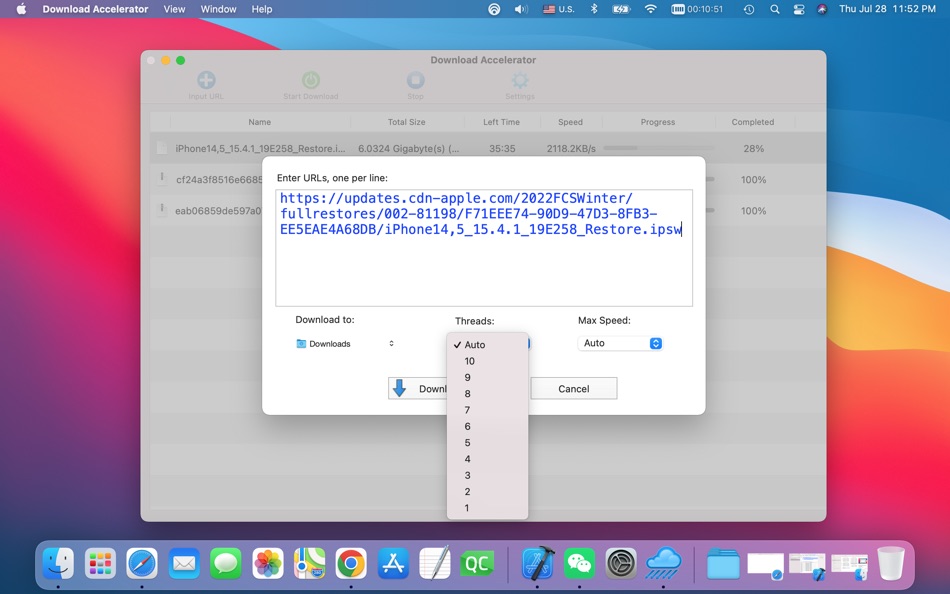Screen dimensions: 950x594
Task: Select the iPhone14,5_15.4.1 Restore download row
Action: 488,148
